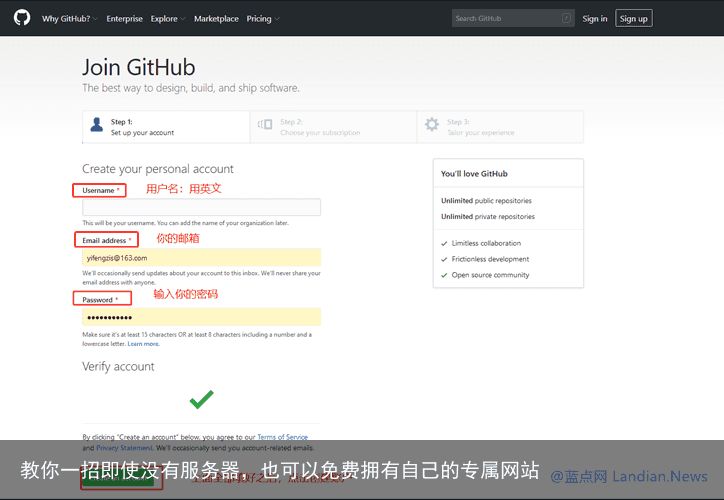
Task: Click the Email address label text
Action: 104,241
